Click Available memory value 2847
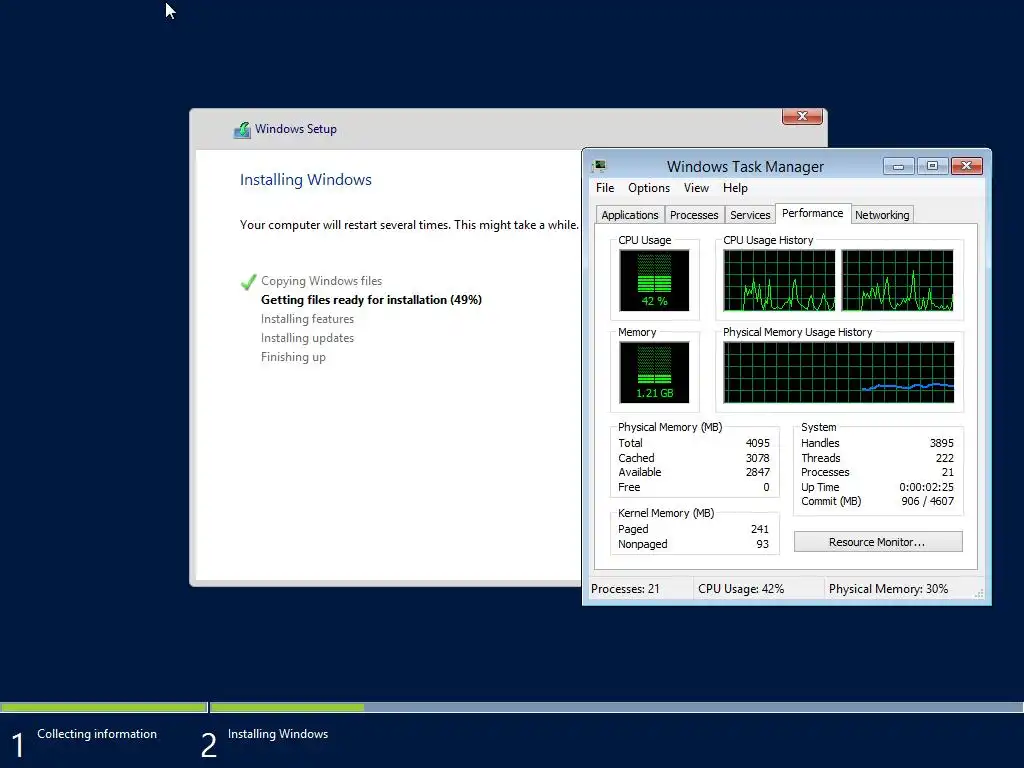Screen dimensions: 1024x768 pos(758,472)
